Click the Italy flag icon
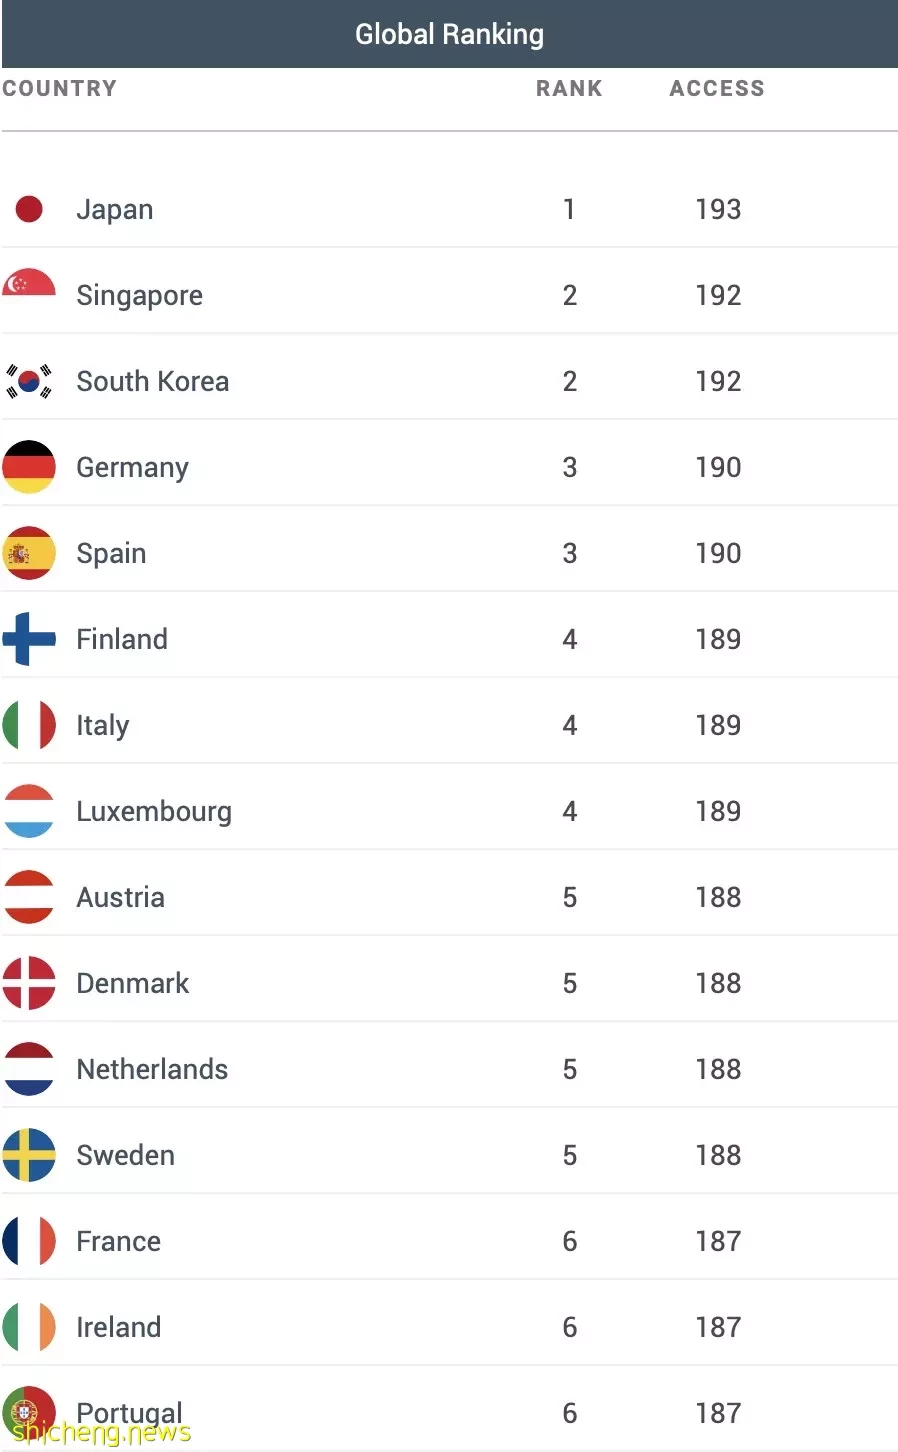 coord(29,725)
